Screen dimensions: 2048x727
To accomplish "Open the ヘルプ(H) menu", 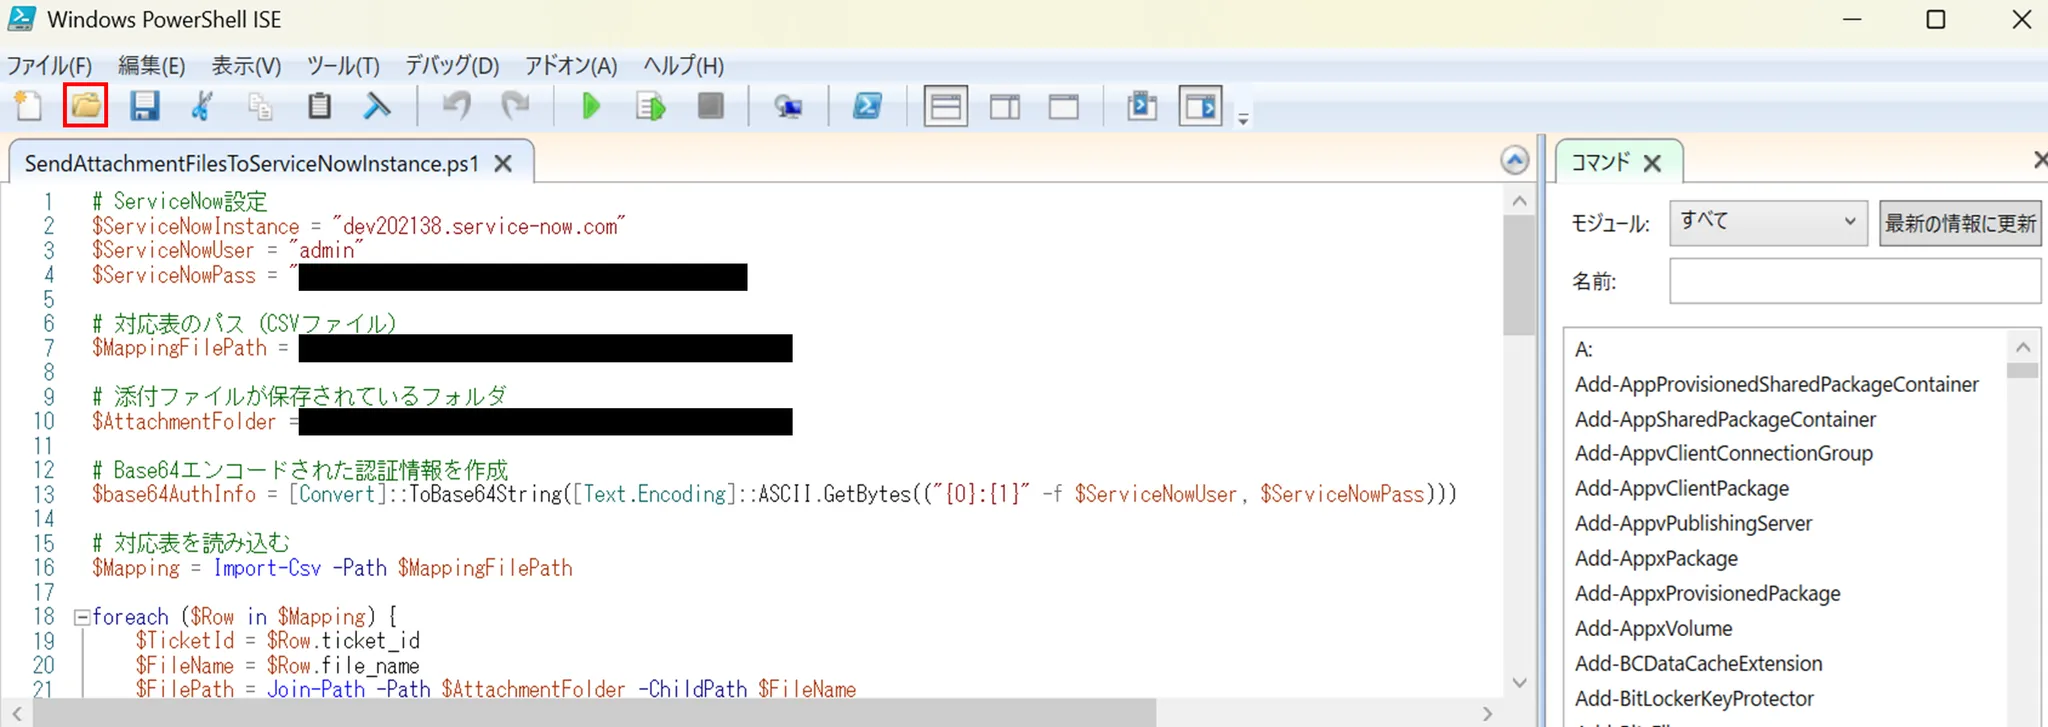I will [x=683, y=66].
